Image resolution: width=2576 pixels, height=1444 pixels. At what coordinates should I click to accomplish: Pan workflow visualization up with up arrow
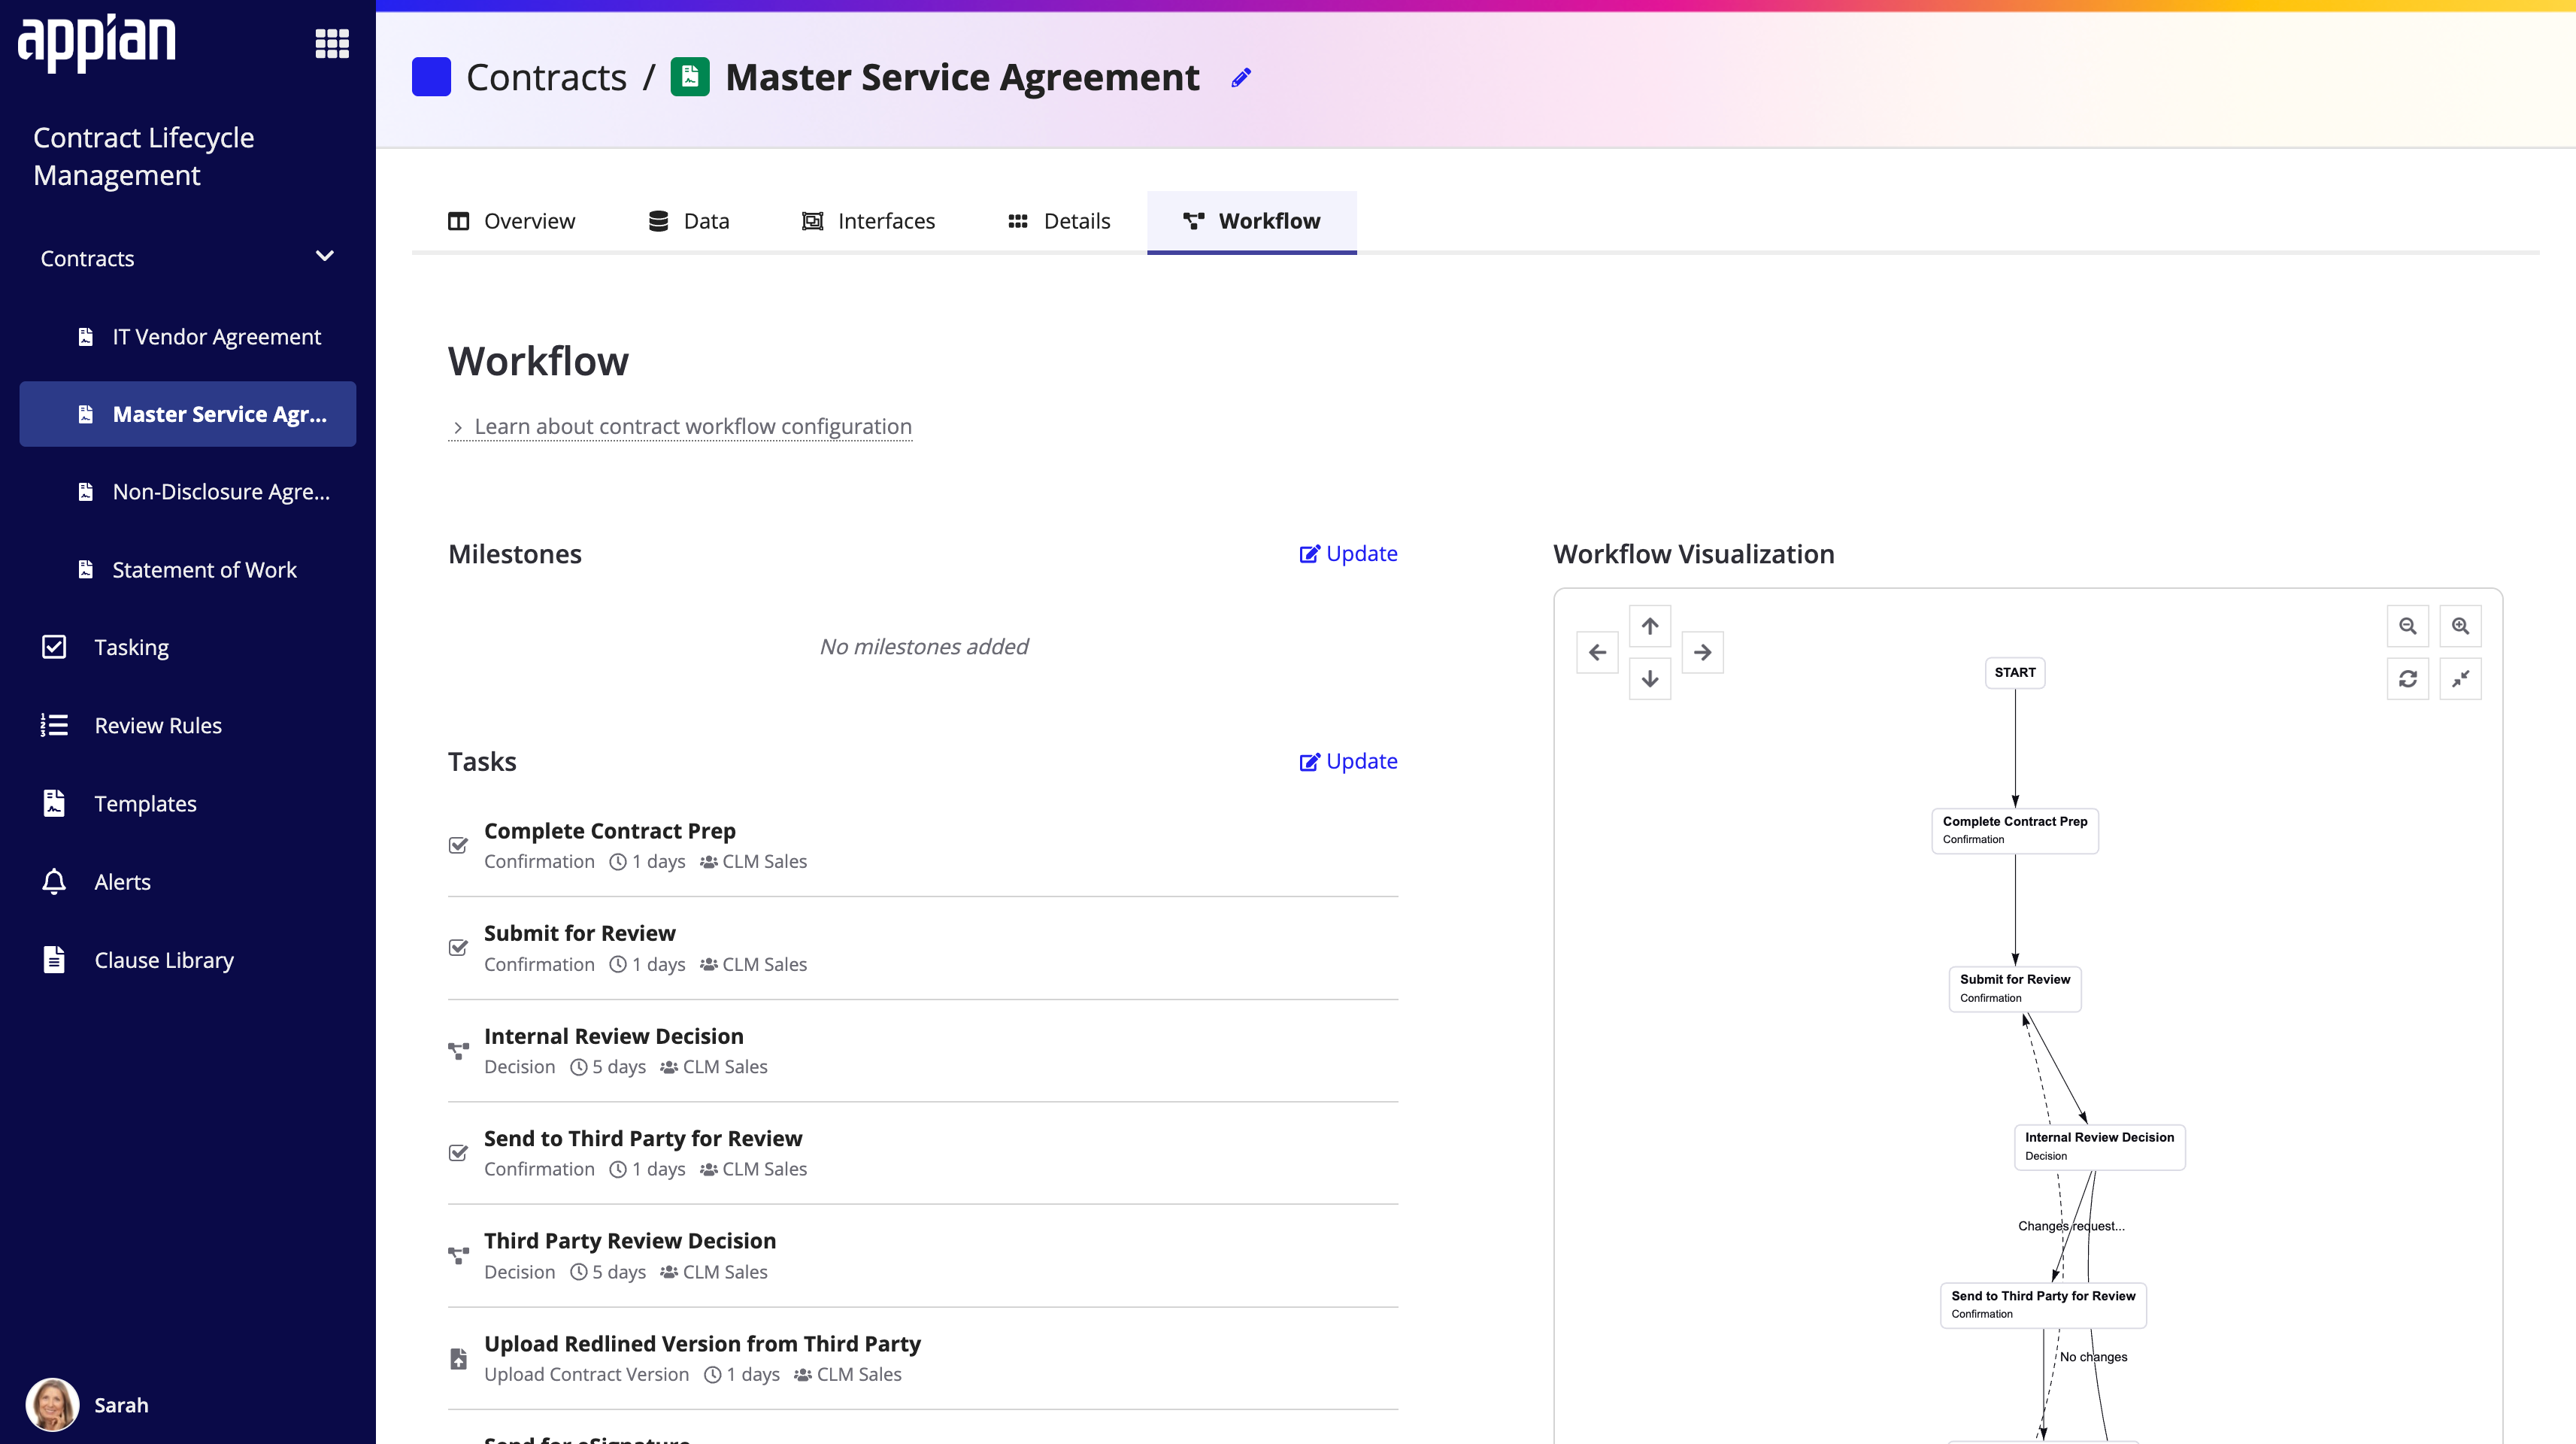(x=1650, y=626)
